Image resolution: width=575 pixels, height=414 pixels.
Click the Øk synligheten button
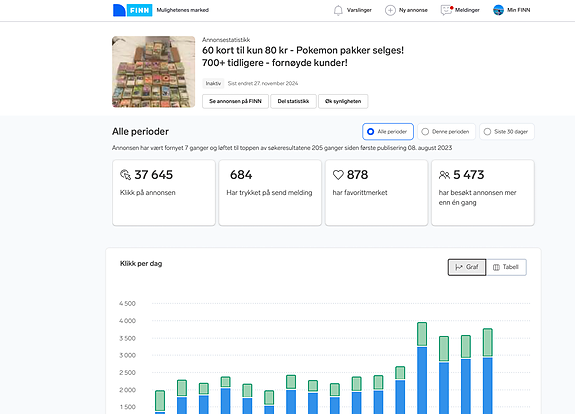343,101
